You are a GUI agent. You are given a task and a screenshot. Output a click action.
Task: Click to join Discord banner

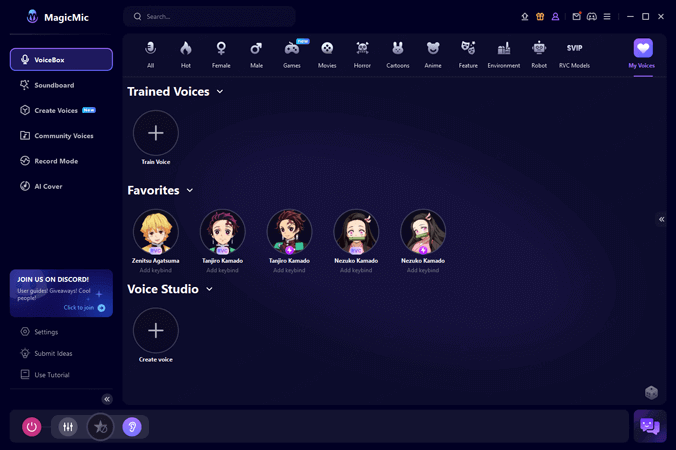[x=61, y=293]
